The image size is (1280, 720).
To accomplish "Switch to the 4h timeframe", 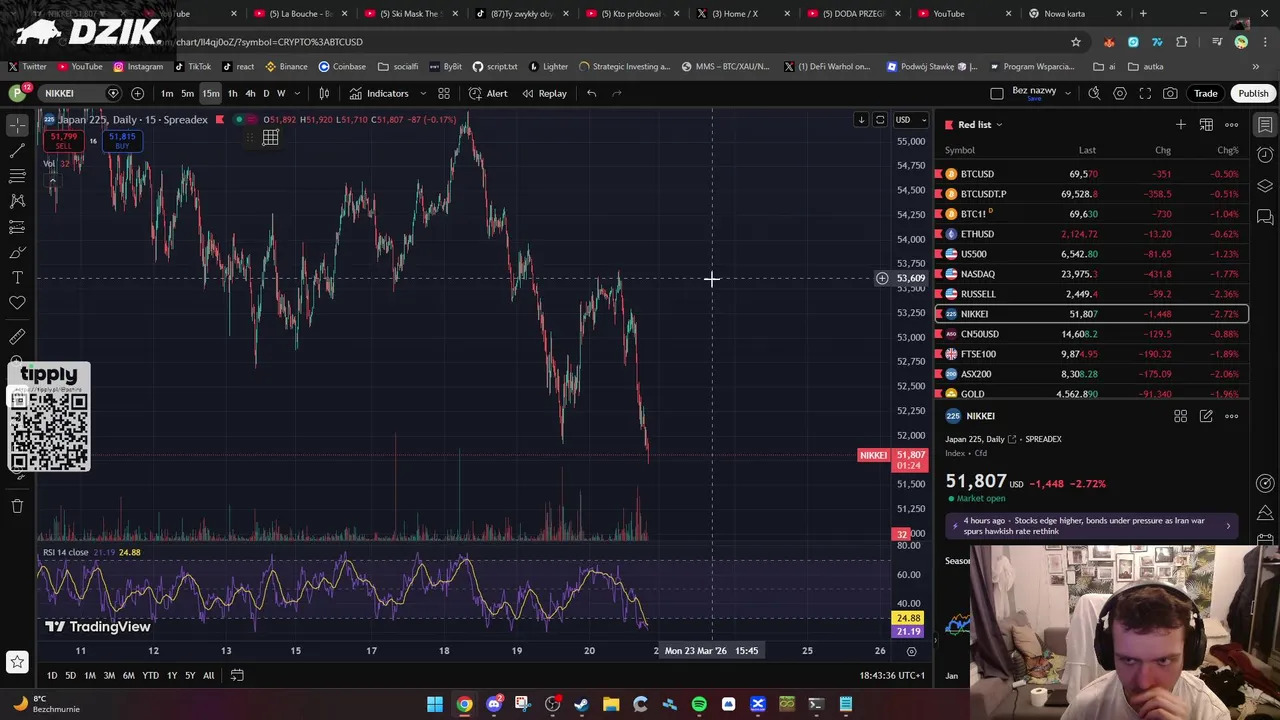I will [250, 93].
